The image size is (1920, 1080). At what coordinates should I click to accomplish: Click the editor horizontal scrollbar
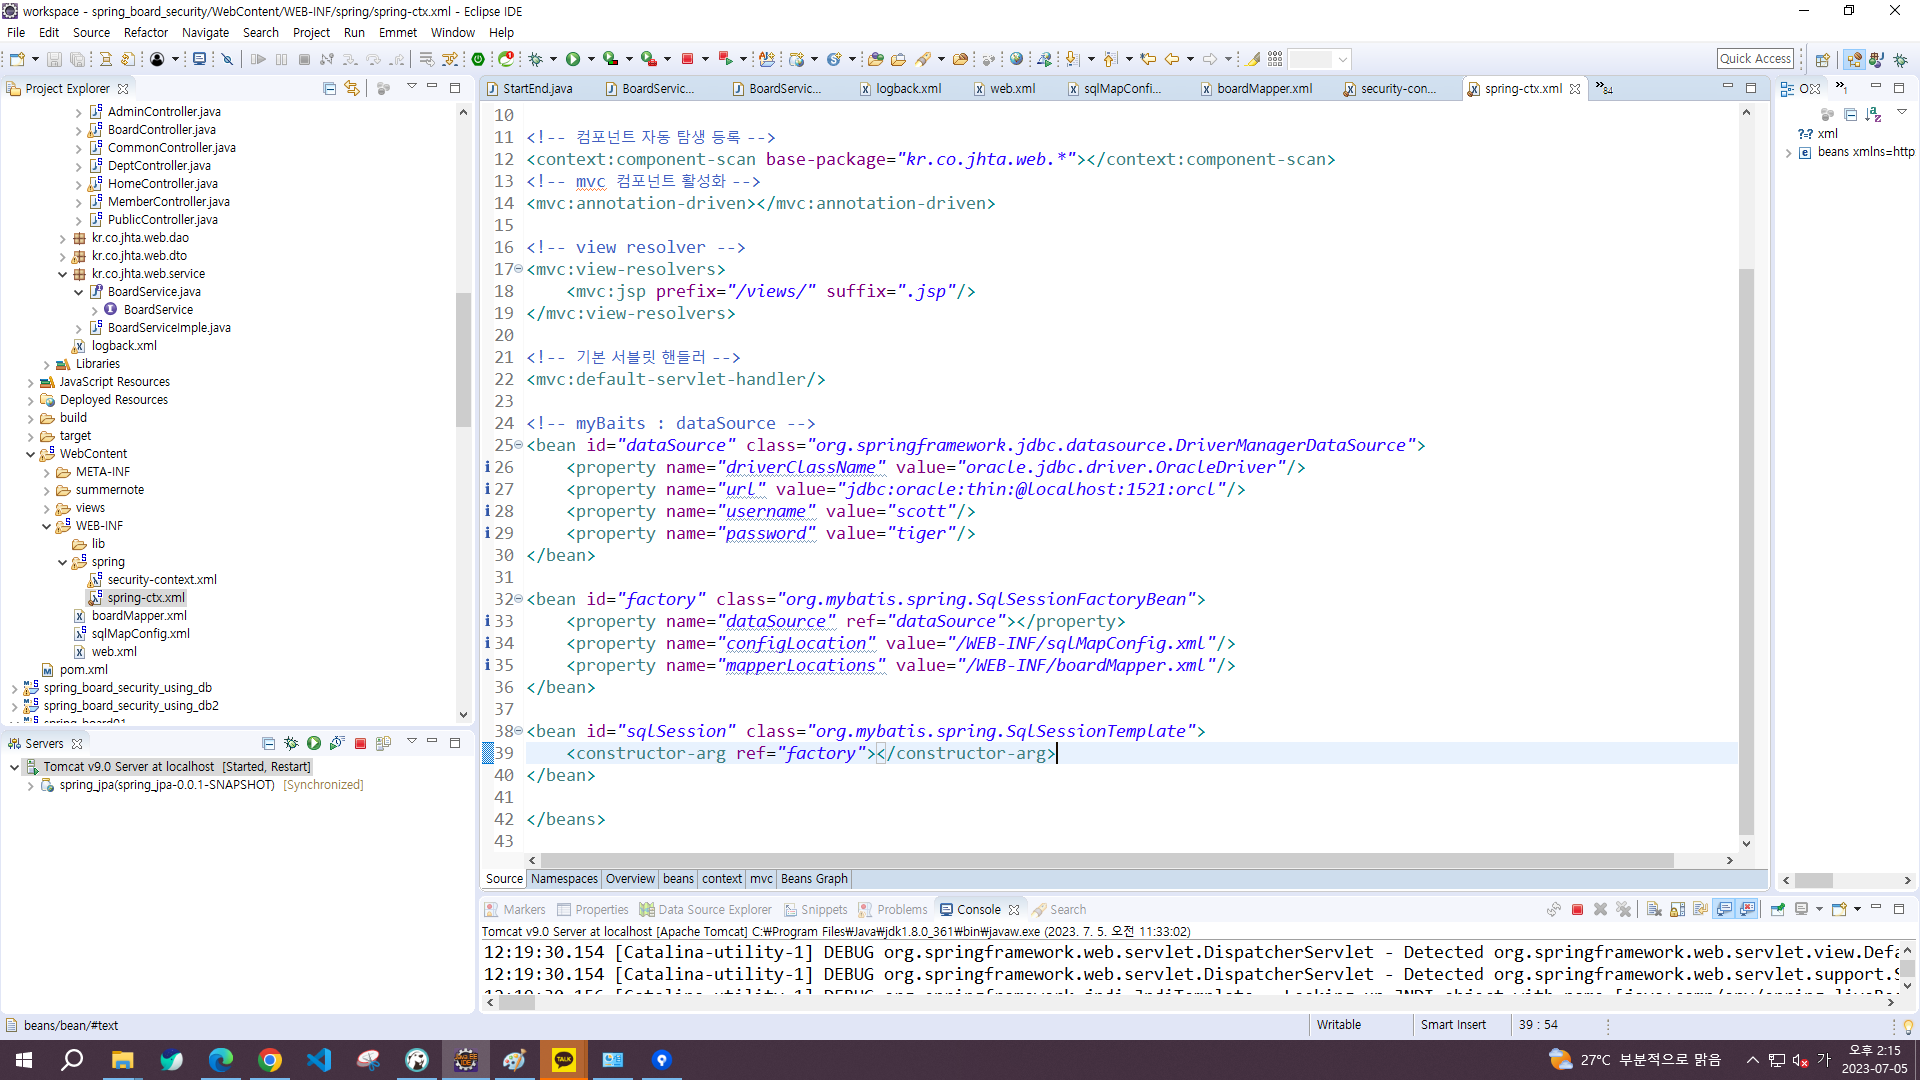pyautogui.click(x=1100, y=860)
